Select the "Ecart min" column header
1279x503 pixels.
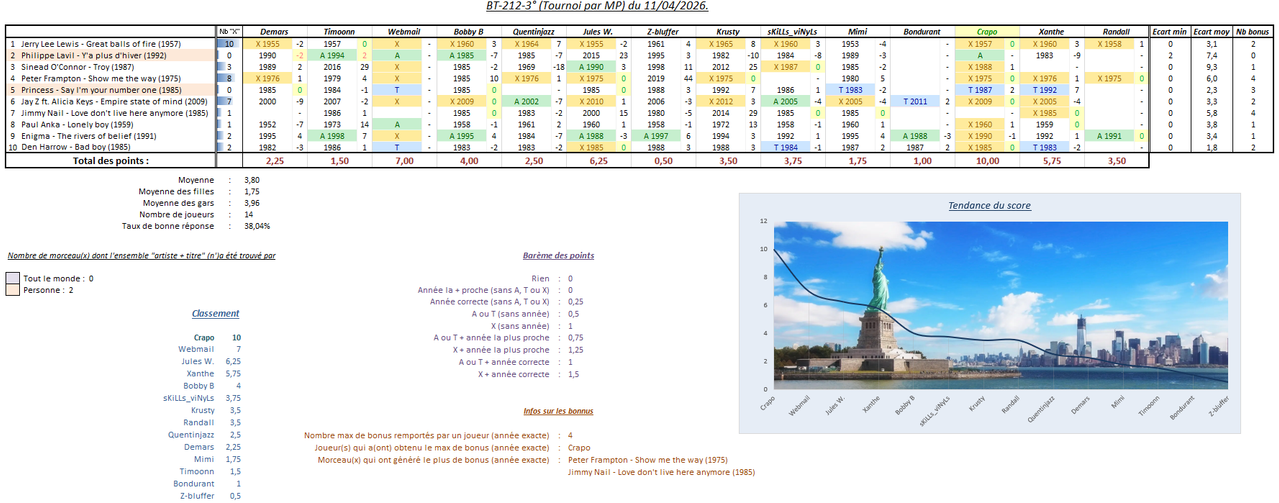[1170, 32]
